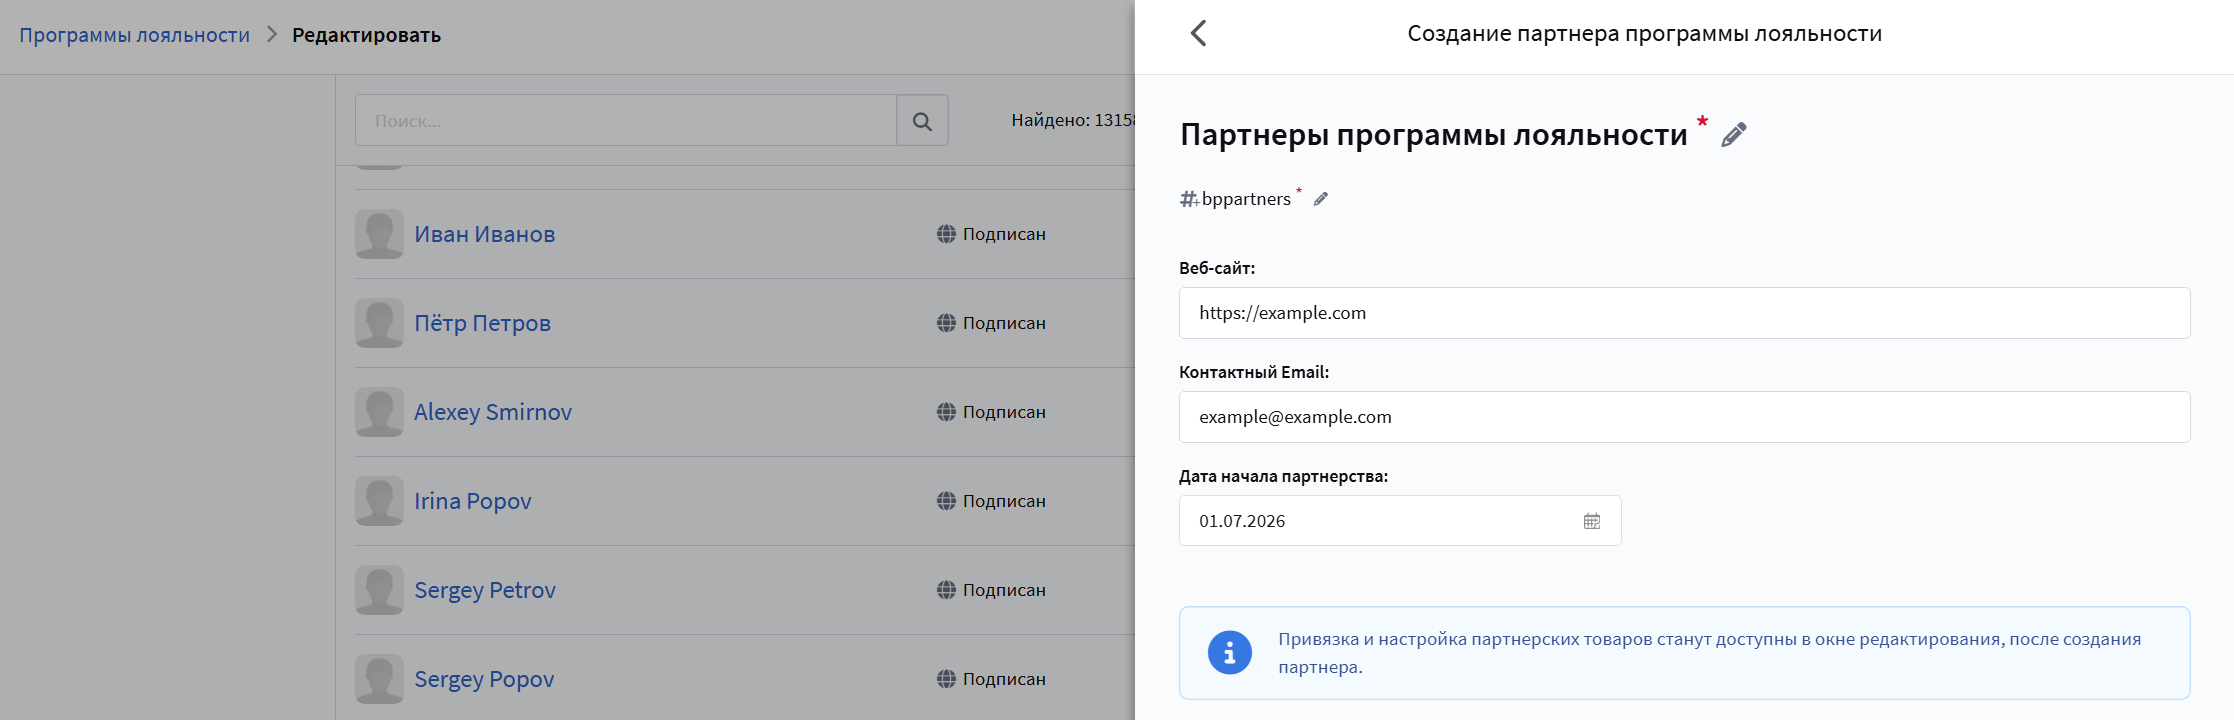Click Sergey Popov's avatar
Viewport: 2234px width, 720px height.
pyautogui.click(x=379, y=679)
